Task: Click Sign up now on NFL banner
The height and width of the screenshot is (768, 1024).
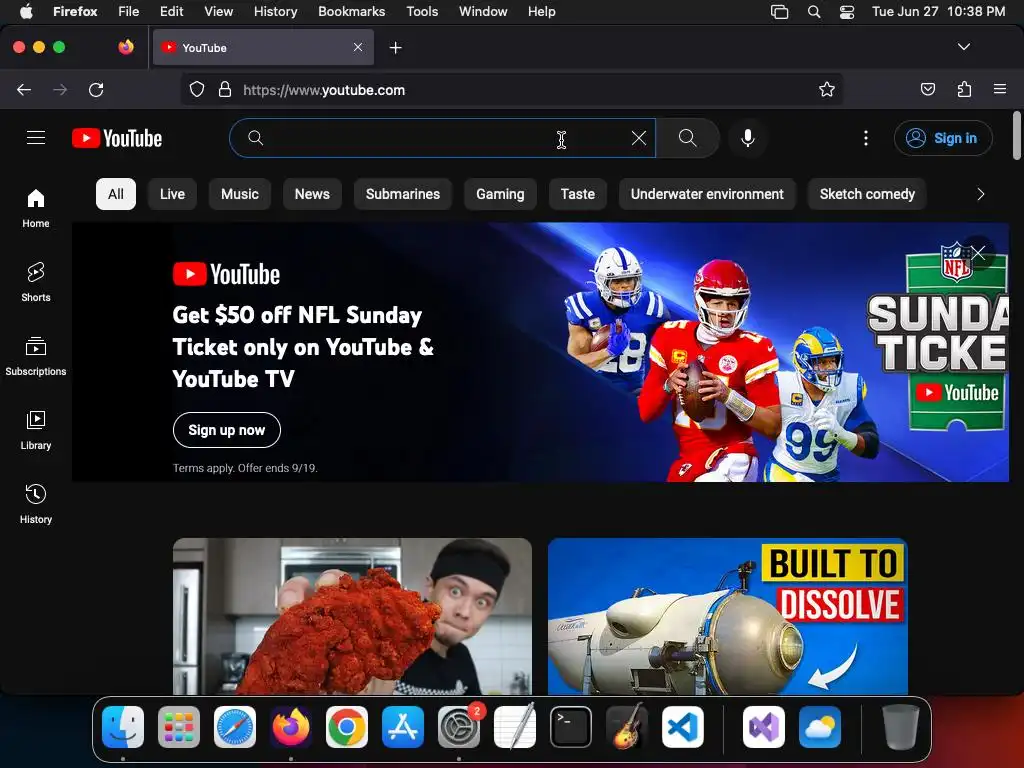Action: point(227,430)
